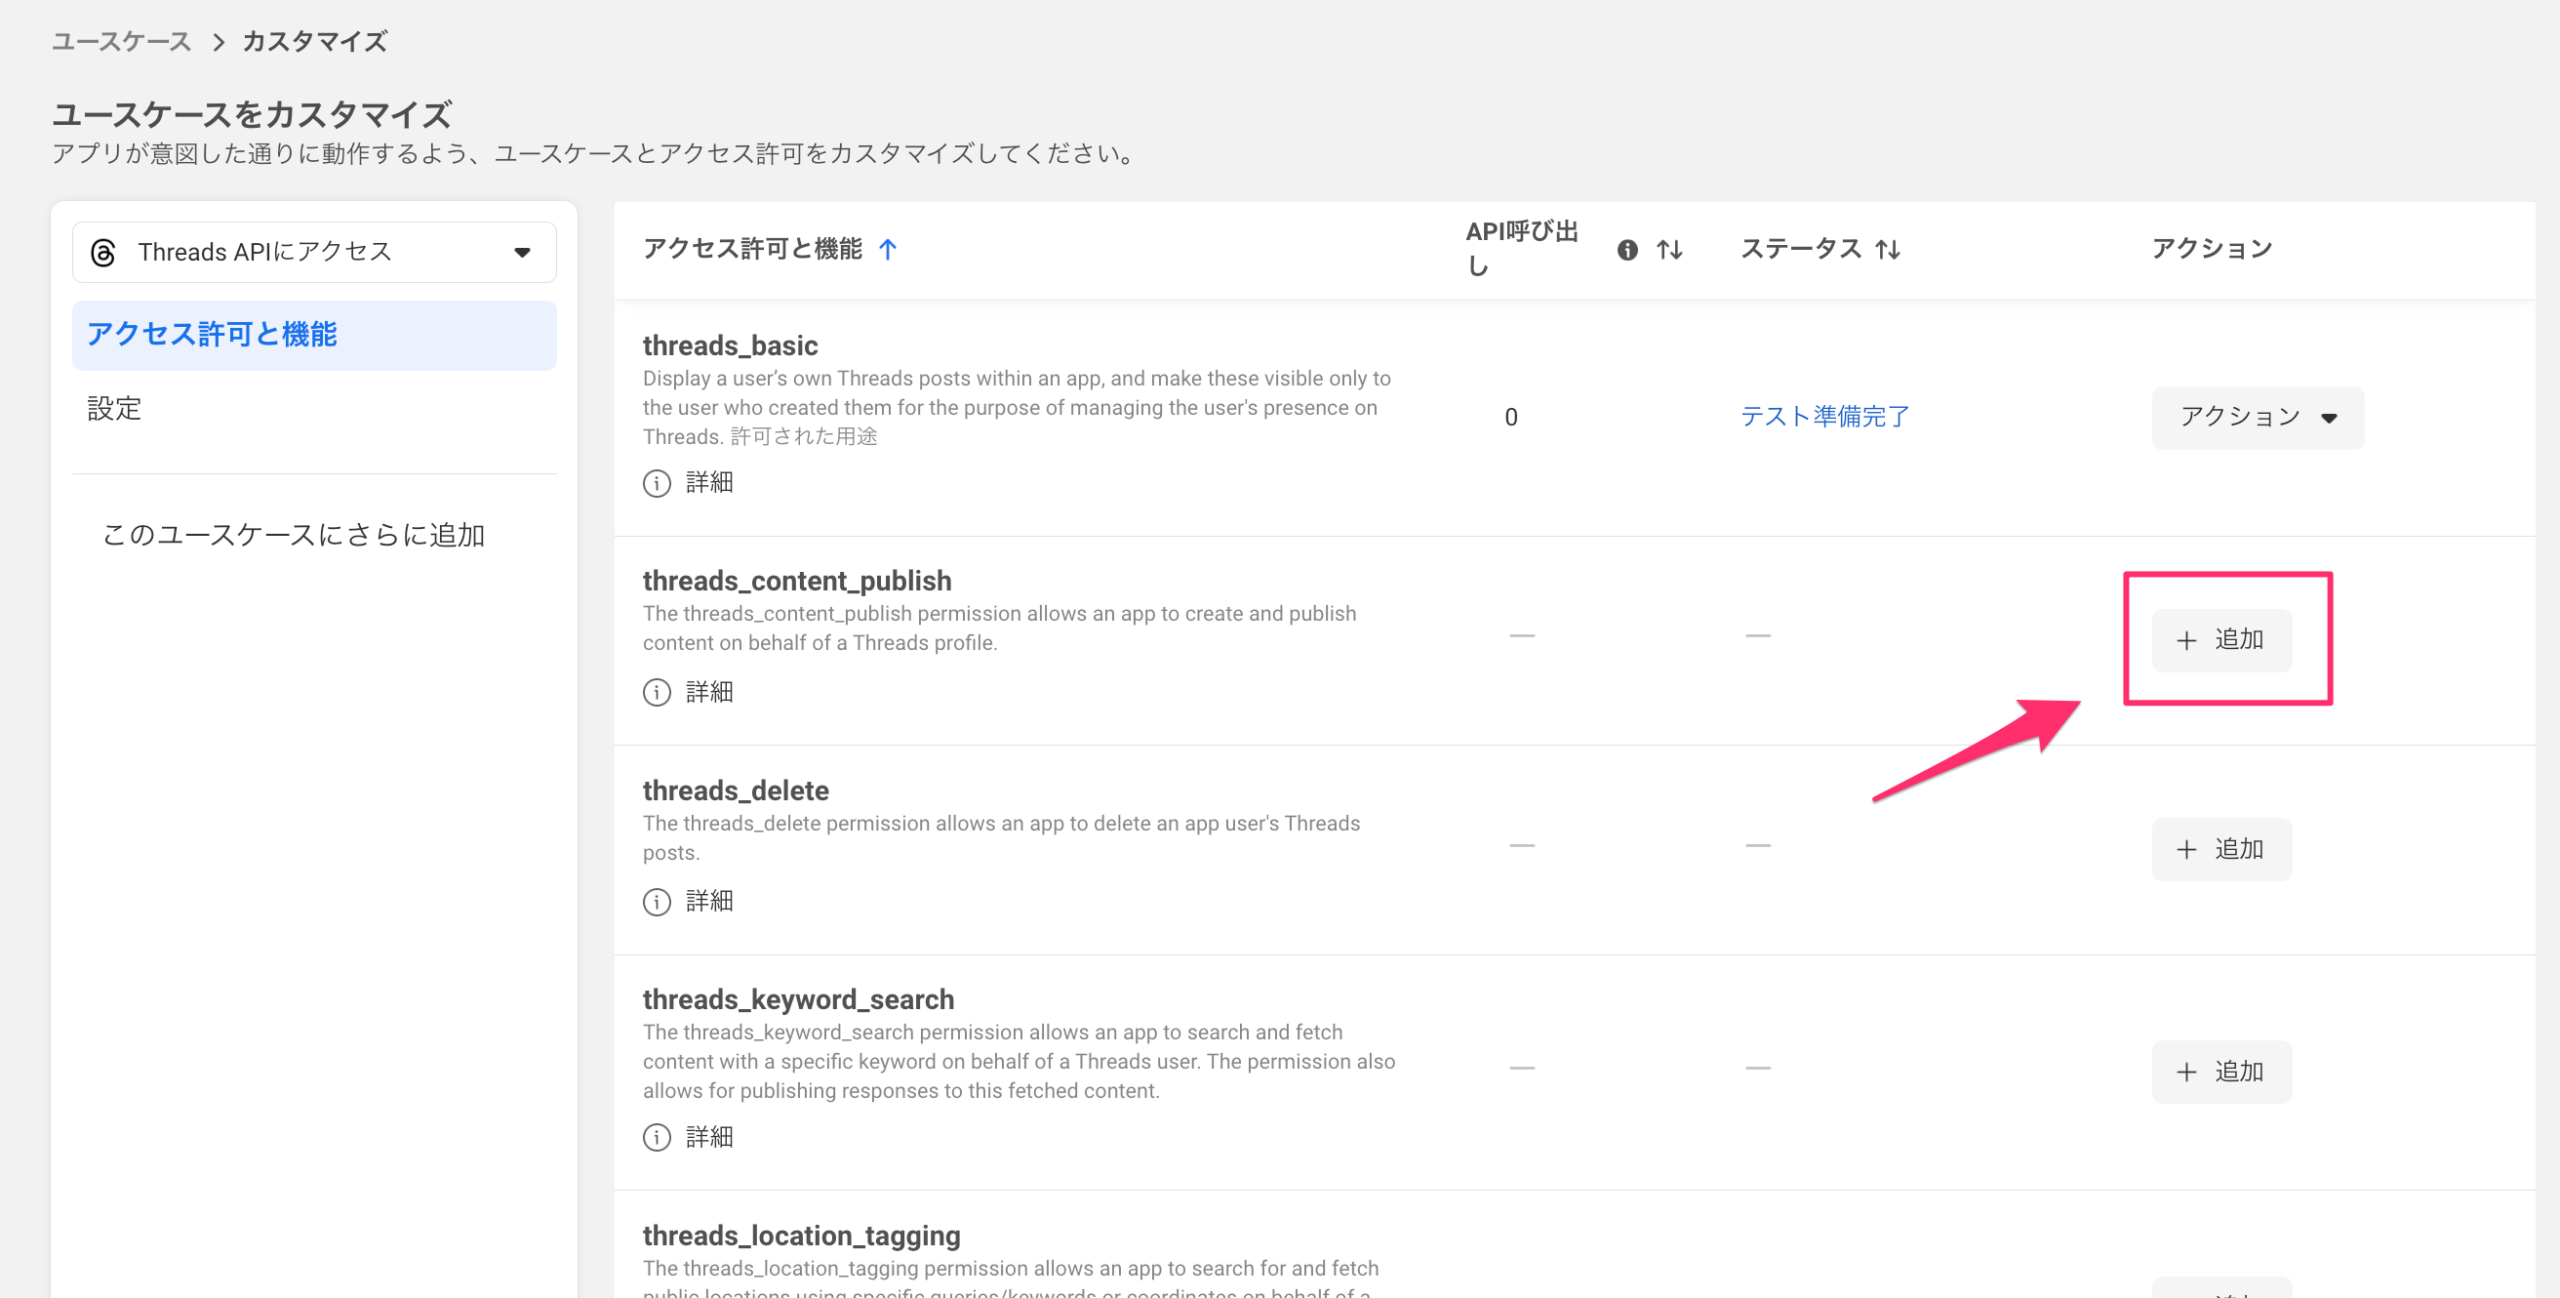2560x1298 pixels.
Task: Click blue sort arrow beside アクセス許可と機能
Action: 888,249
